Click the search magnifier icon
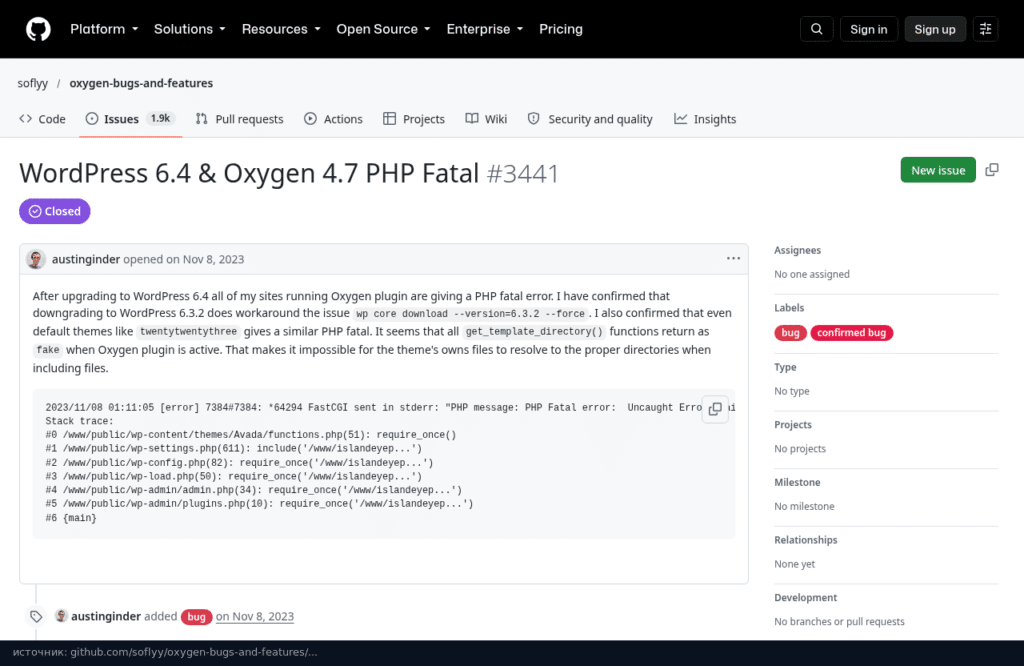This screenshot has width=1024, height=666. coord(816,29)
